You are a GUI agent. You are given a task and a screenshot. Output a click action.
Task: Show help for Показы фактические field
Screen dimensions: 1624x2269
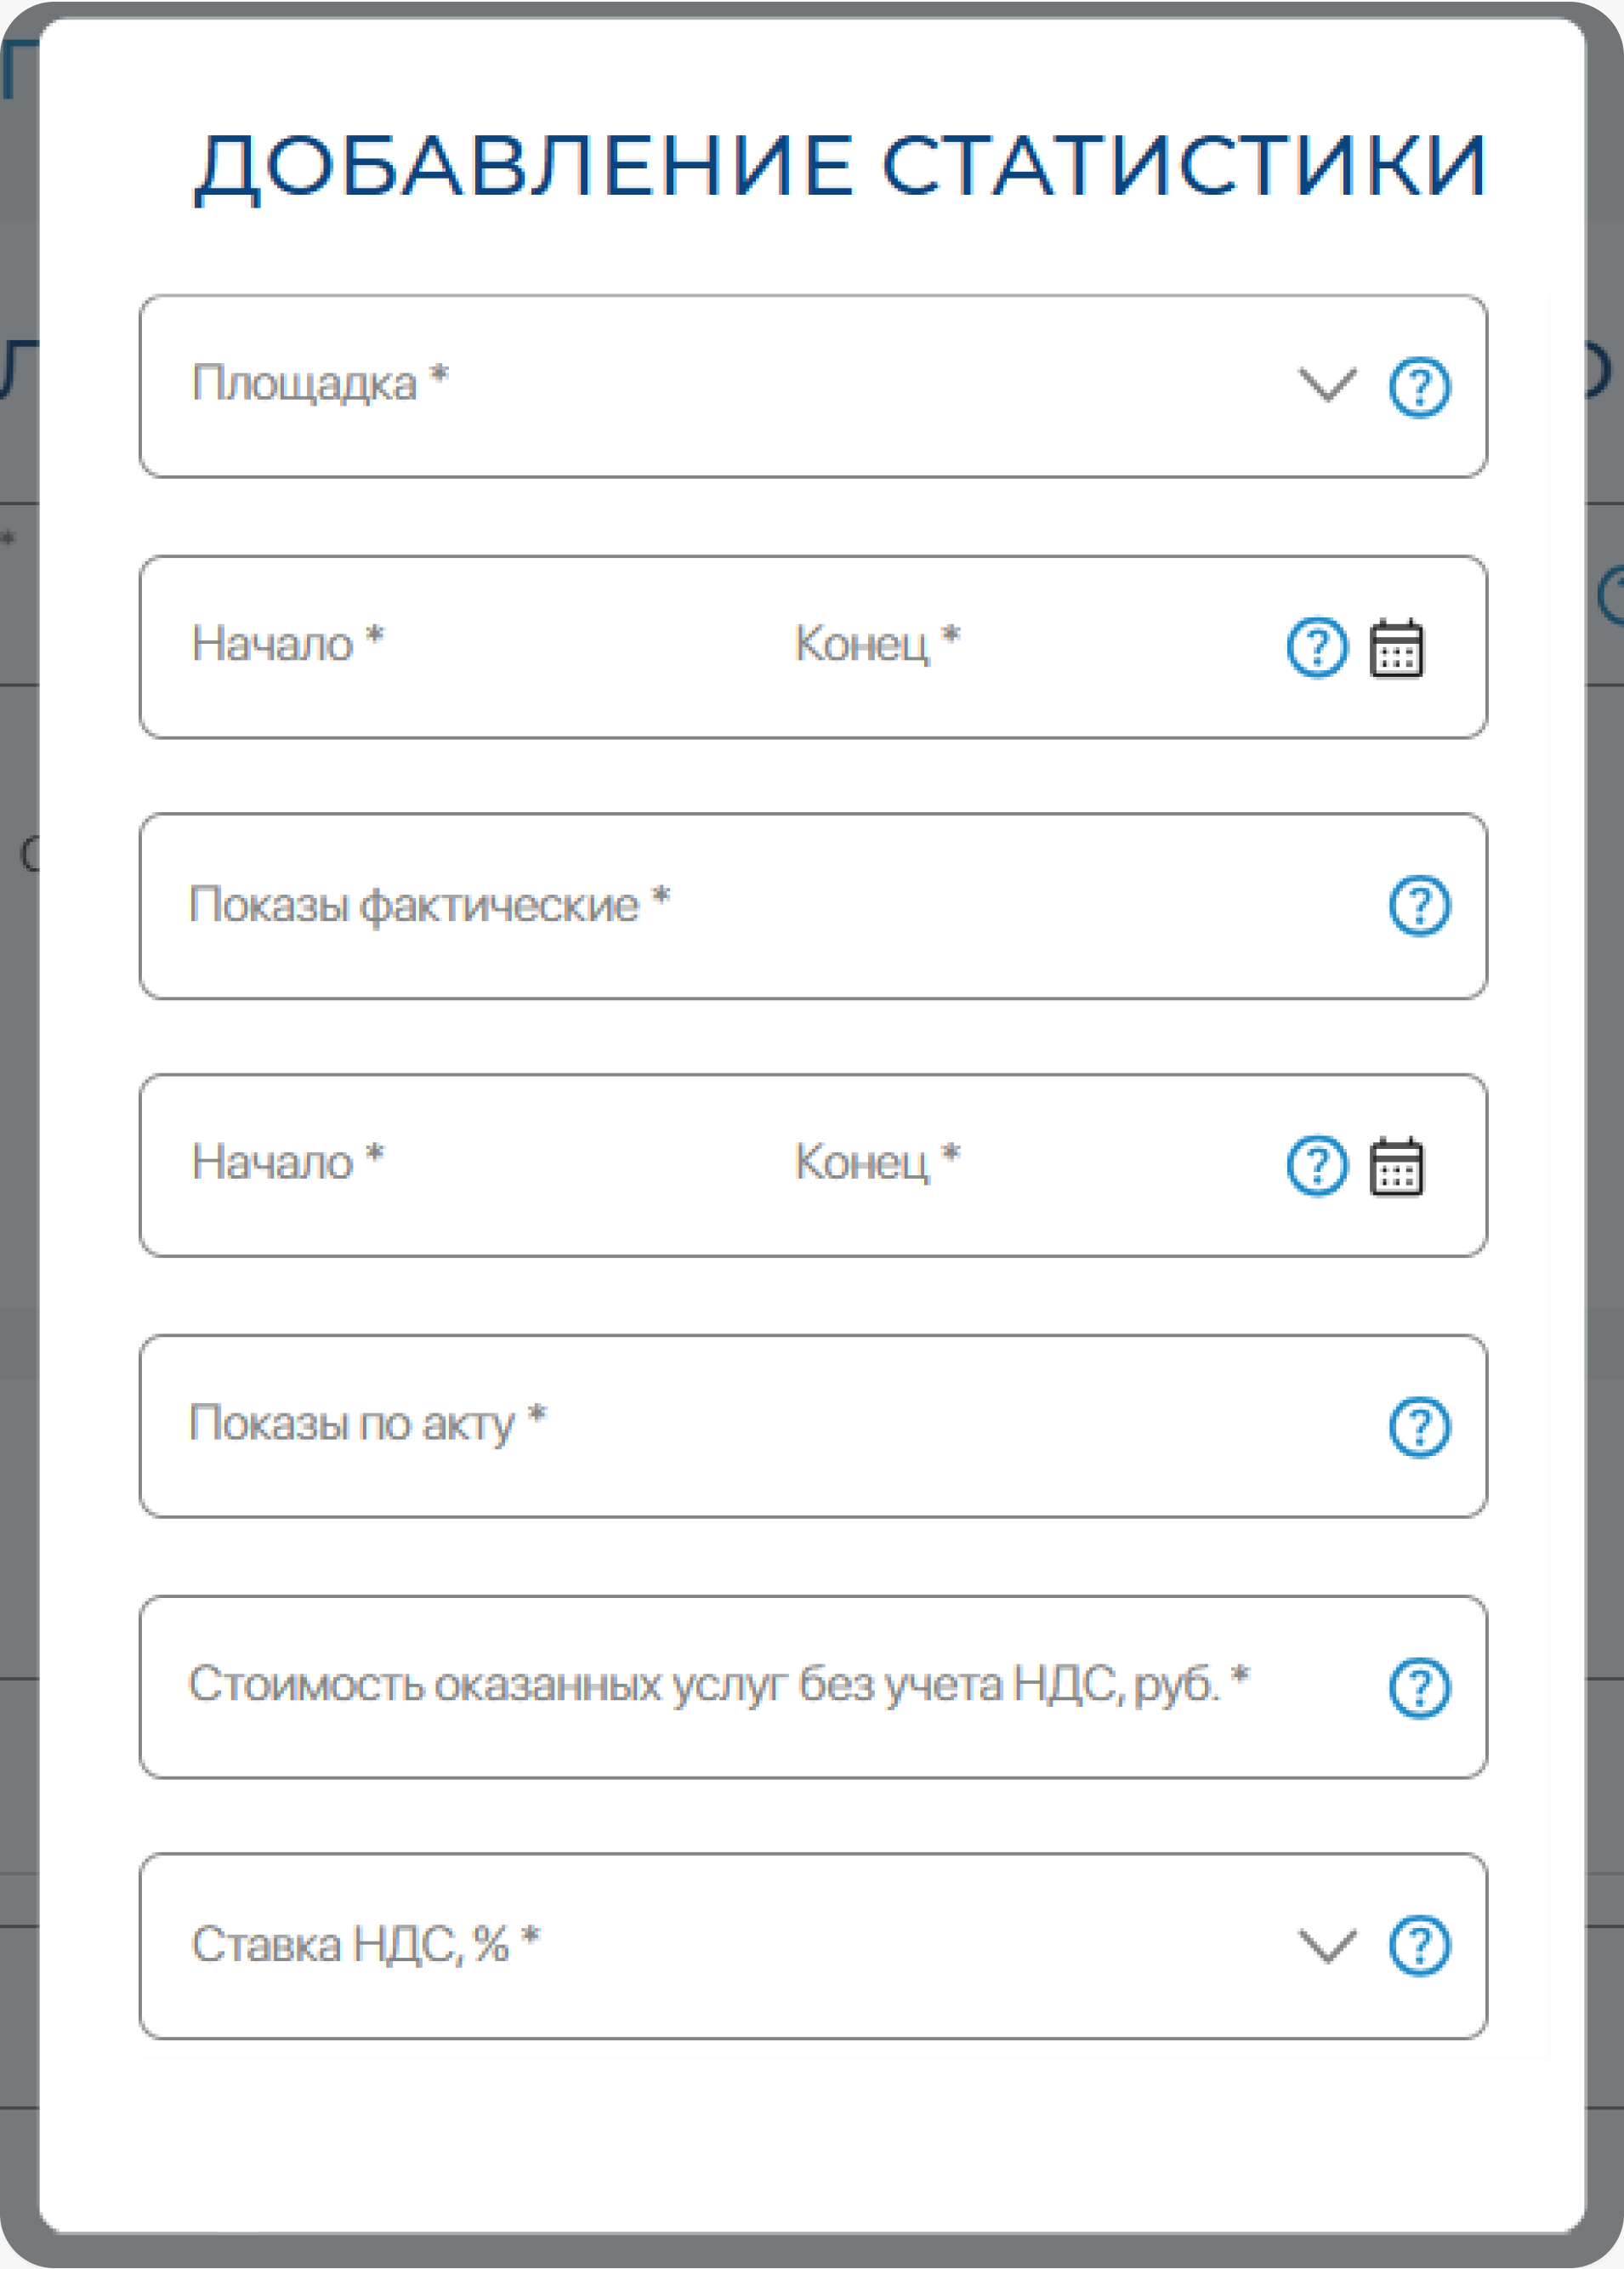(1419, 906)
